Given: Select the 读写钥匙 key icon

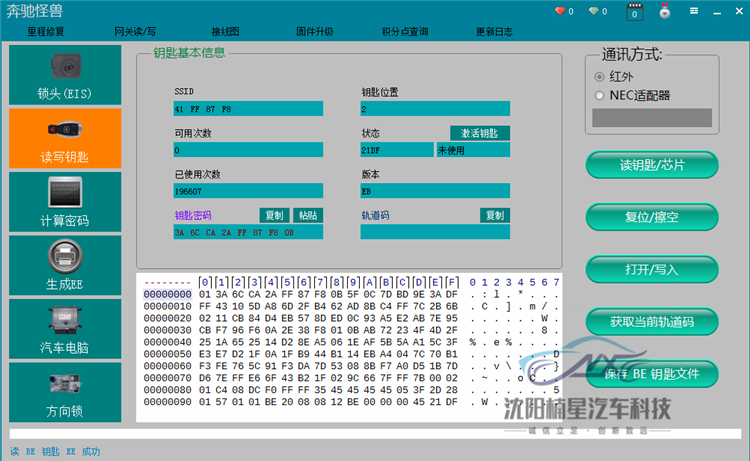Looking at the screenshot, I should pos(65,137).
